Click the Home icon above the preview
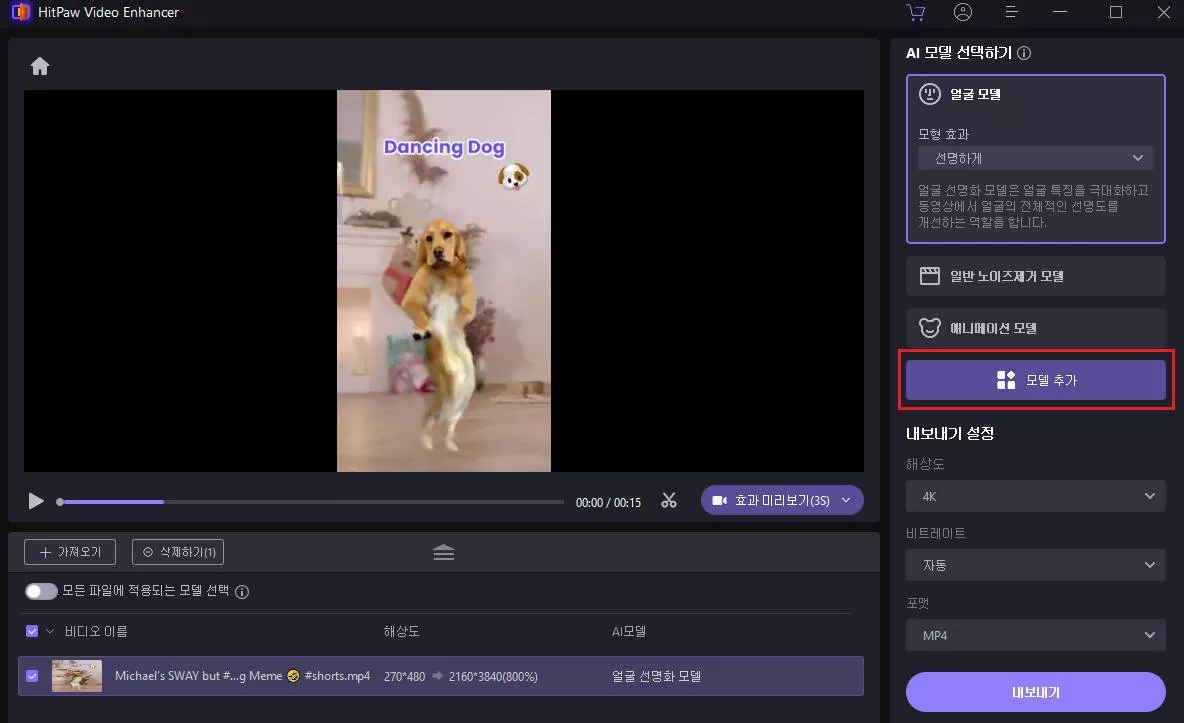Viewport: 1184px width, 723px height. pos(40,67)
